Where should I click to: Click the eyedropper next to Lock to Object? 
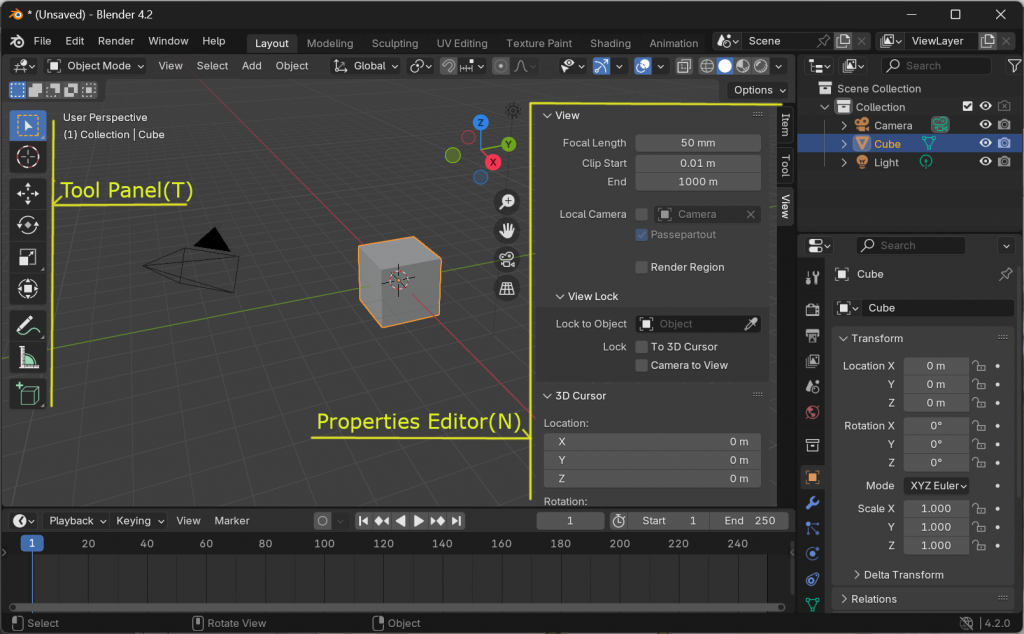[x=751, y=324]
